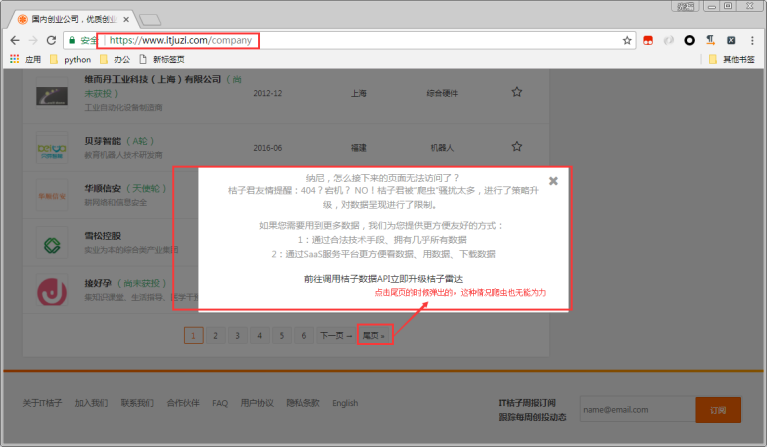Switch site language to English
The height and width of the screenshot is (448, 767).
point(345,403)
